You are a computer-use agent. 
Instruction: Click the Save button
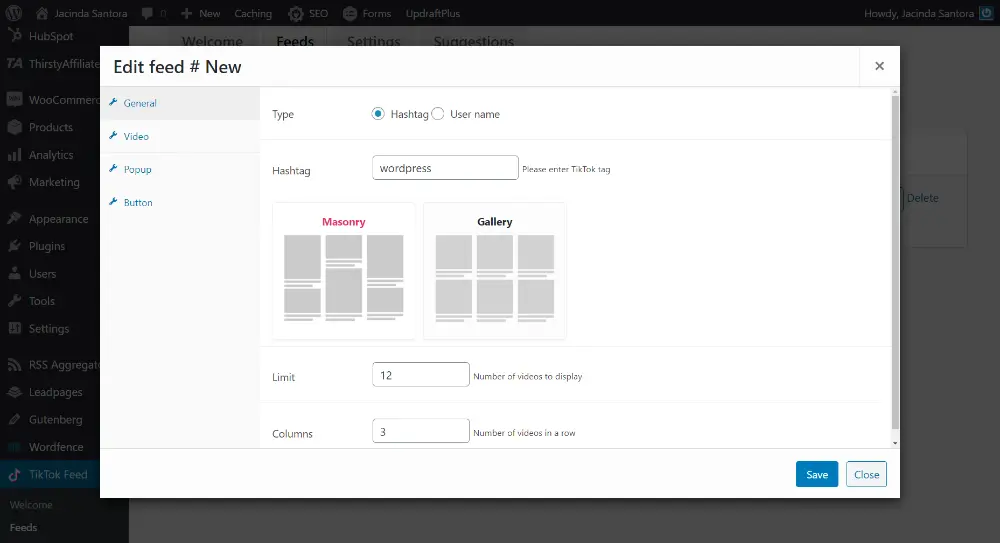(x=816, y=474)
